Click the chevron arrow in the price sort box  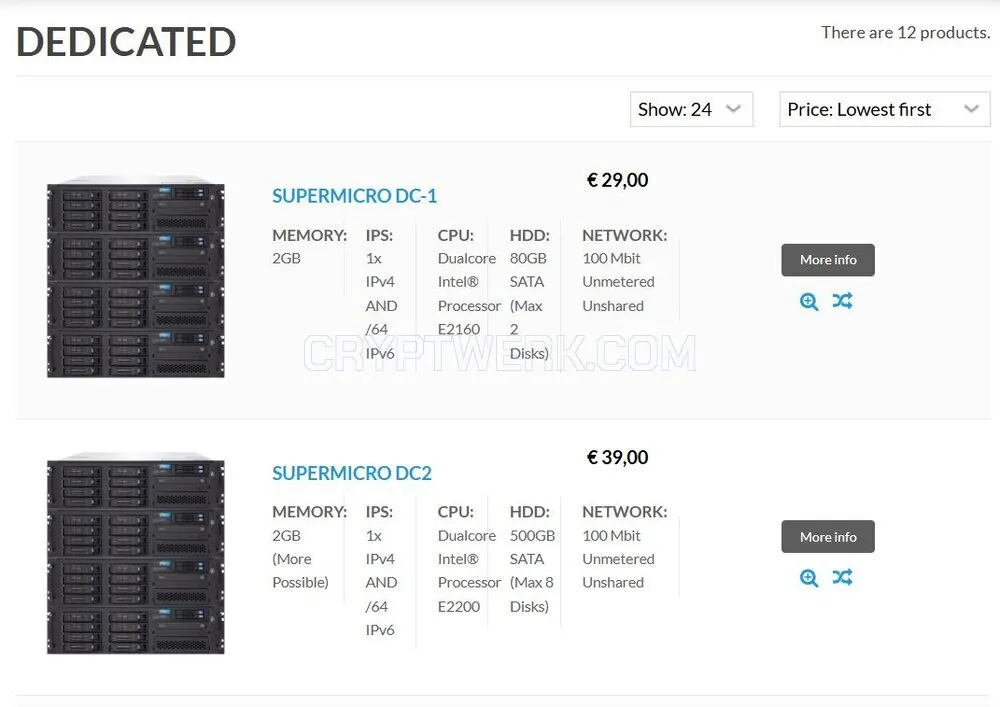pyautogui.click(x=971, y=109)
